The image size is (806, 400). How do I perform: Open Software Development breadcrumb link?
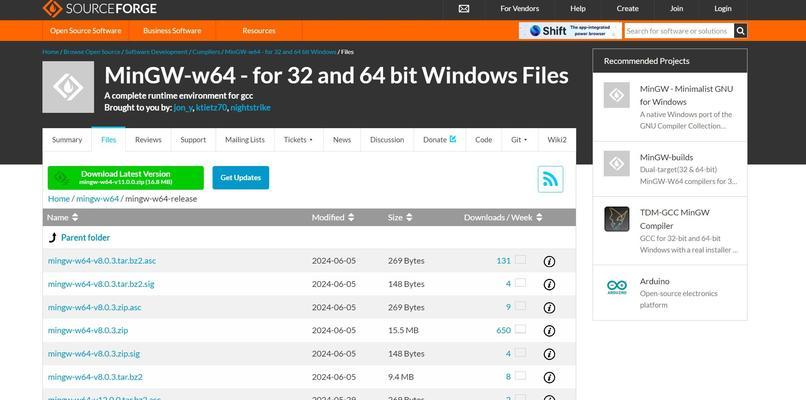tap(156, 52)
